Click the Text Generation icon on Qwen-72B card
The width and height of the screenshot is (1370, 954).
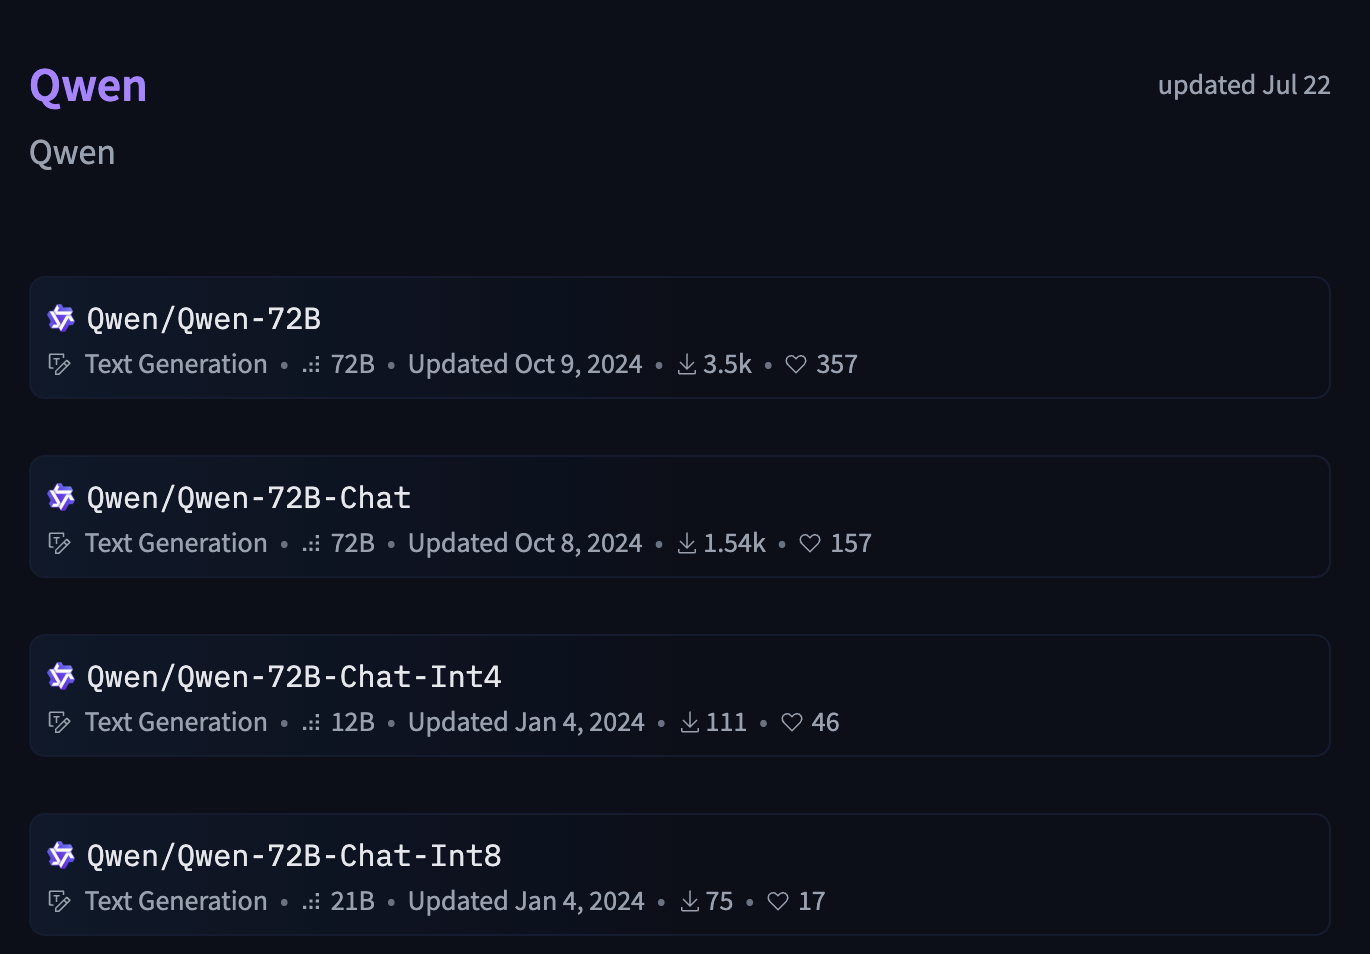60,365
